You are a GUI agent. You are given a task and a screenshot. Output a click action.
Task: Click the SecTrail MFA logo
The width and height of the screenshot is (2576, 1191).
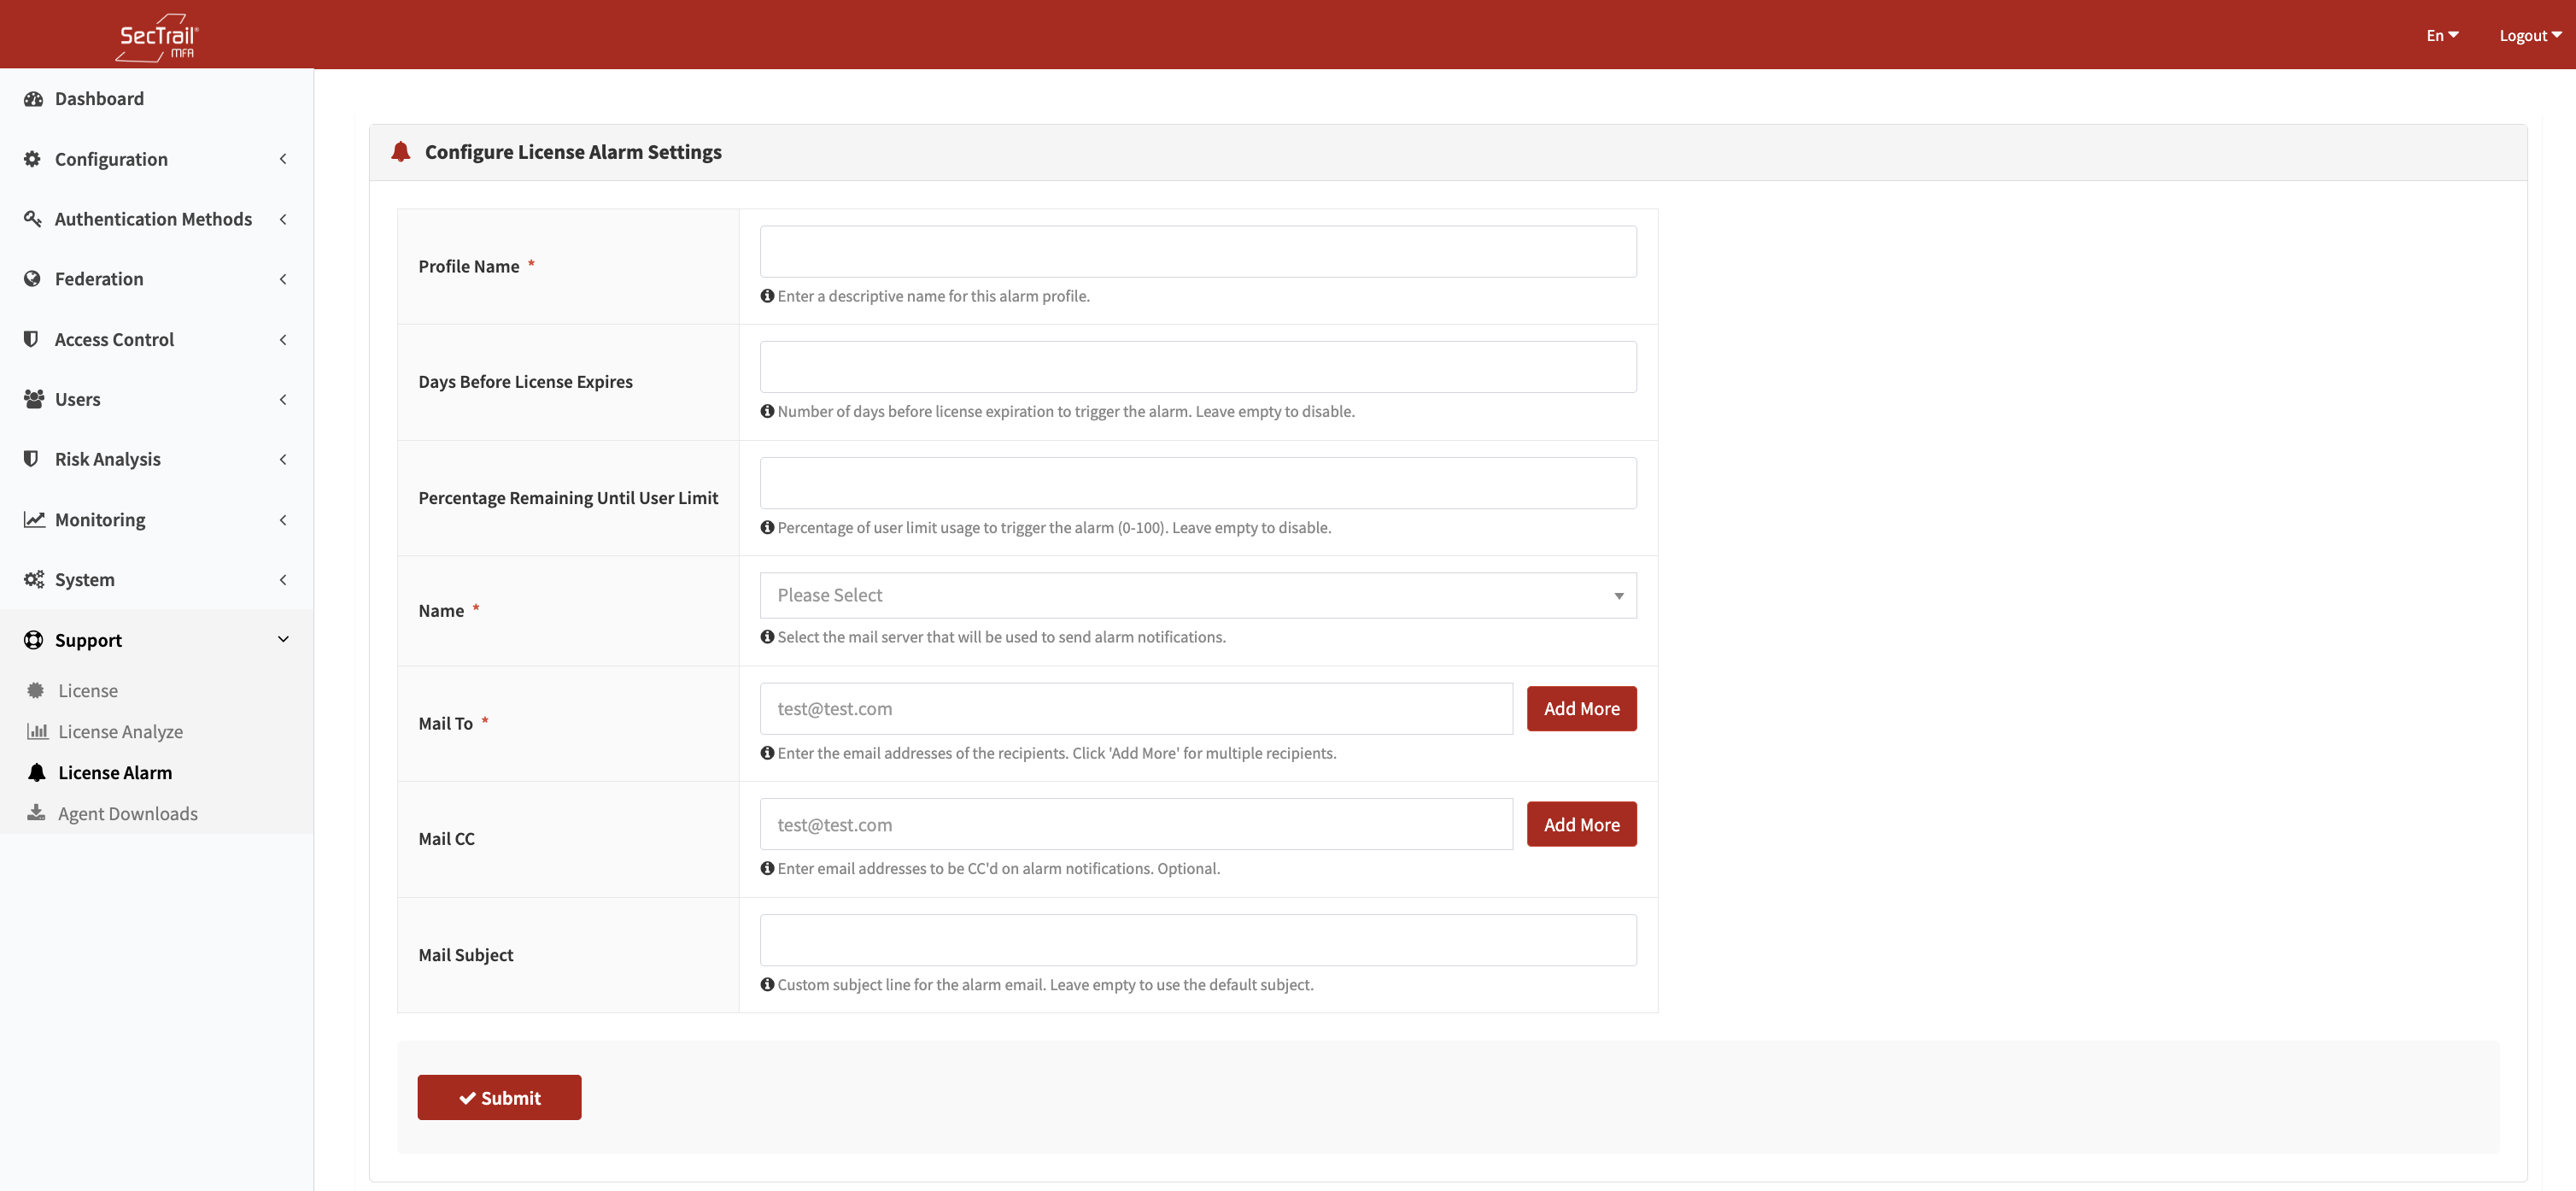coord(157,37)
